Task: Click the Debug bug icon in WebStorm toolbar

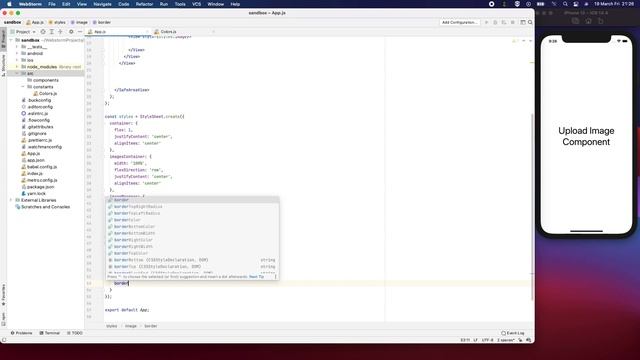Action: coord(495,22)
